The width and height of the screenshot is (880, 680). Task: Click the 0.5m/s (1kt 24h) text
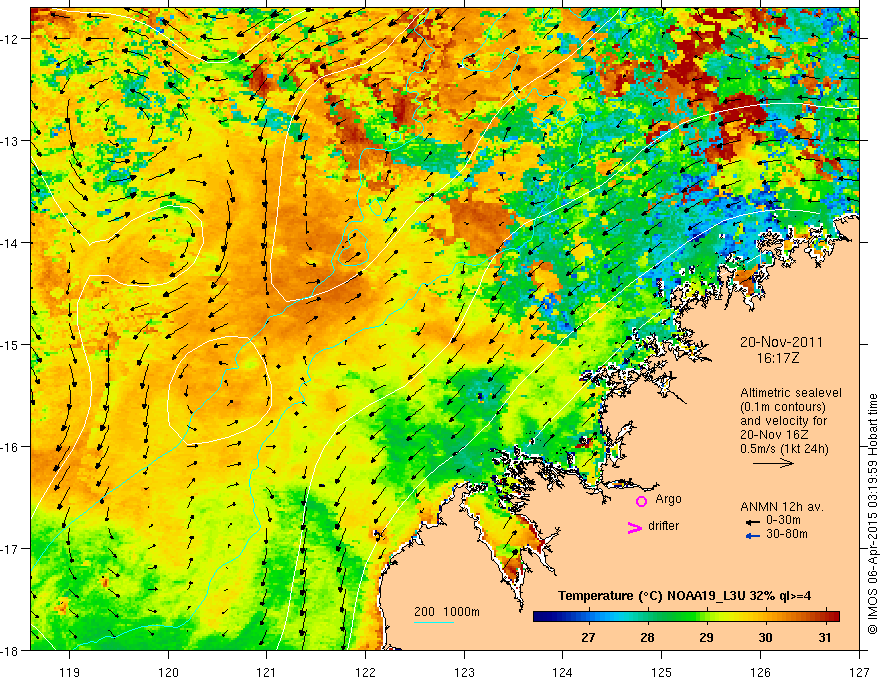click(784, 449)
